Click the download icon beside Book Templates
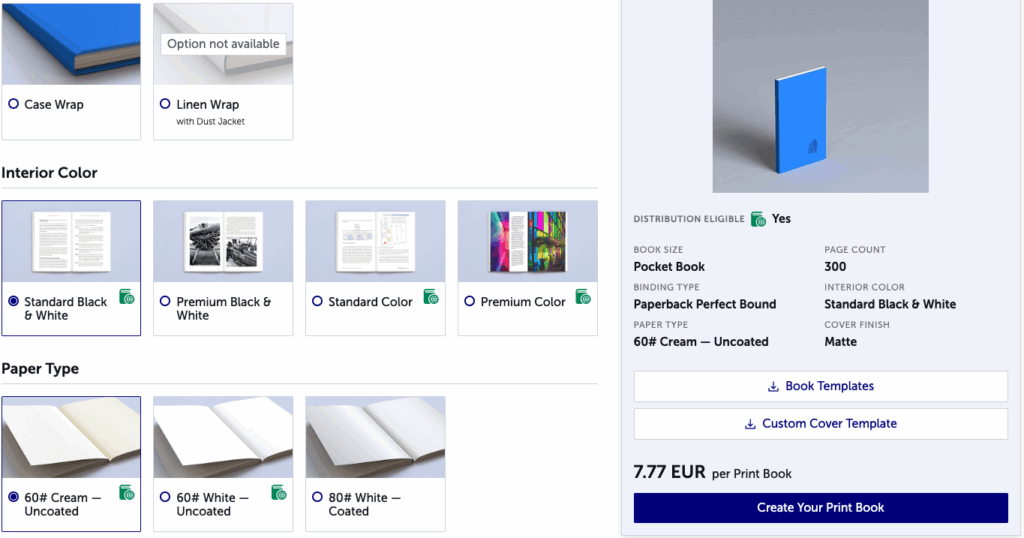This screenshot has height=538, width=1024. pyautogui.click(x=773, y=387)
